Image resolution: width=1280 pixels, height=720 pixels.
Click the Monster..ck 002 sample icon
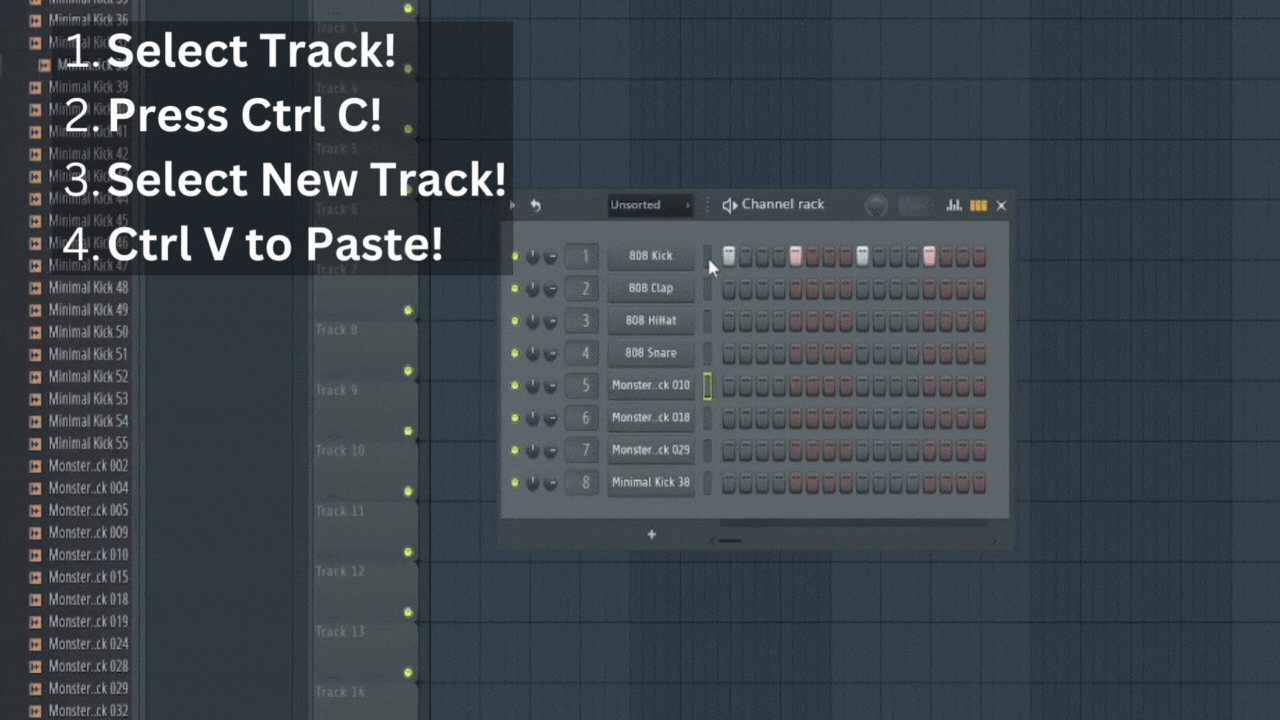pos(35,466)
